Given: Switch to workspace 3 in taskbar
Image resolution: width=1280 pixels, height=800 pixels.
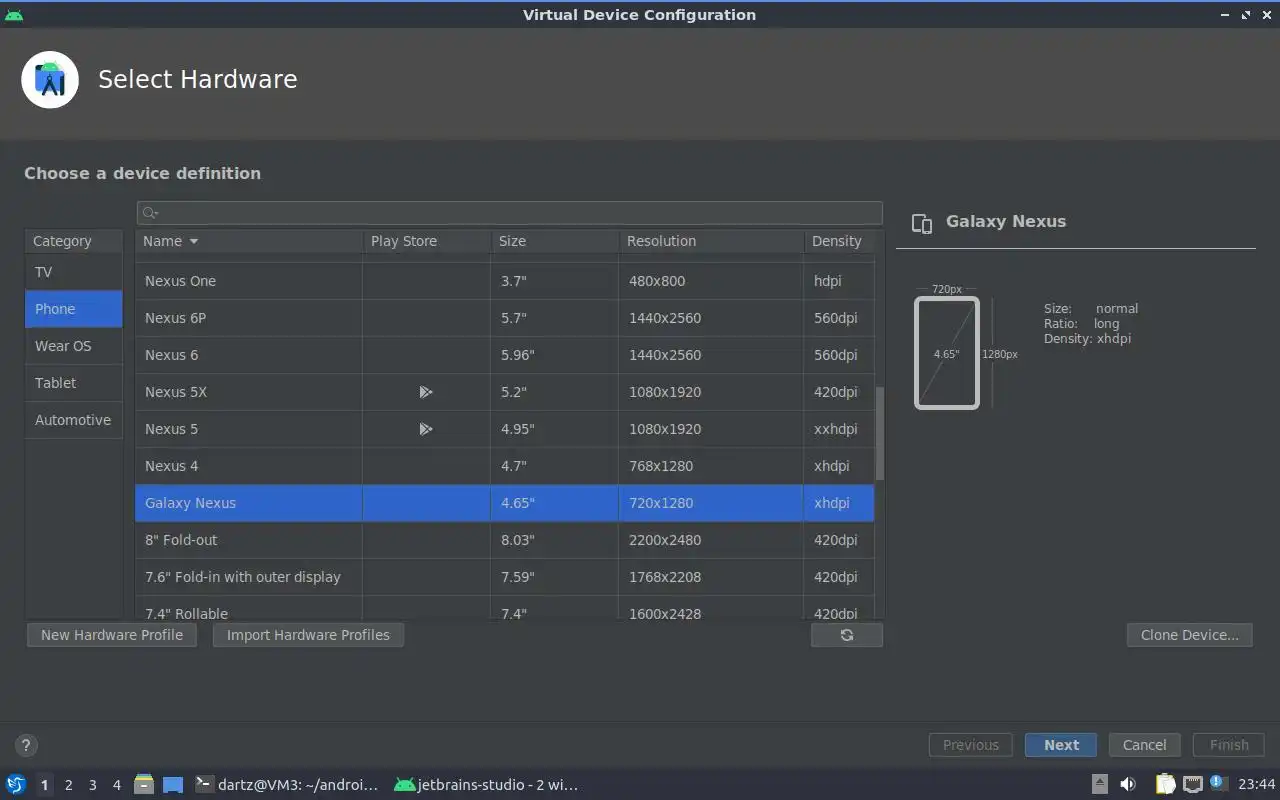Looking at the screenshot, I should 92,785.
